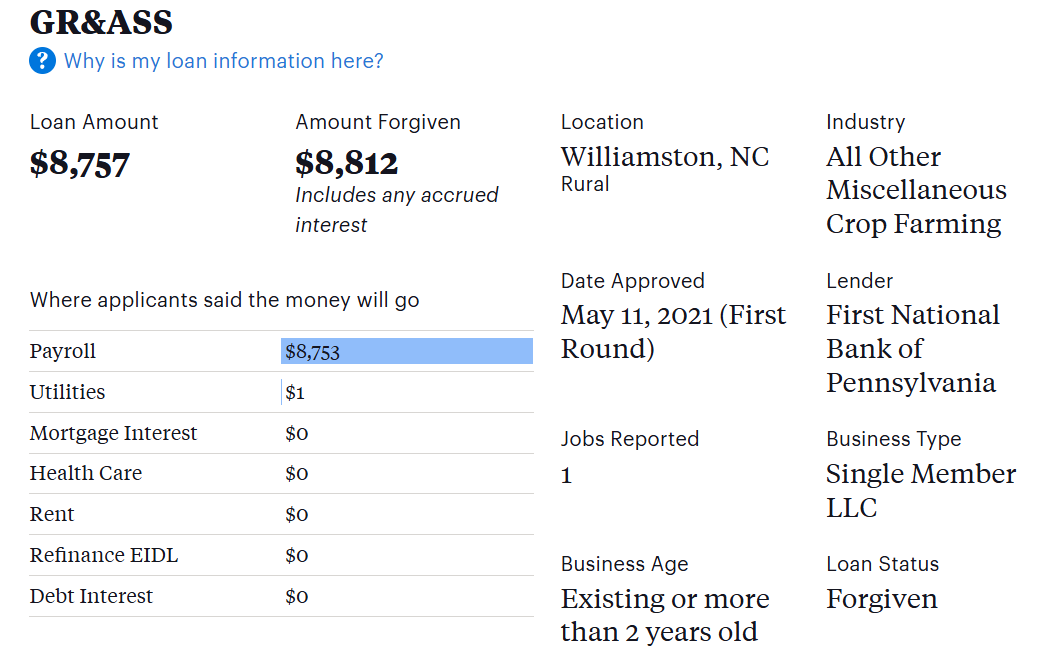Click the Jobs Reported value 1

pos(567,475)
